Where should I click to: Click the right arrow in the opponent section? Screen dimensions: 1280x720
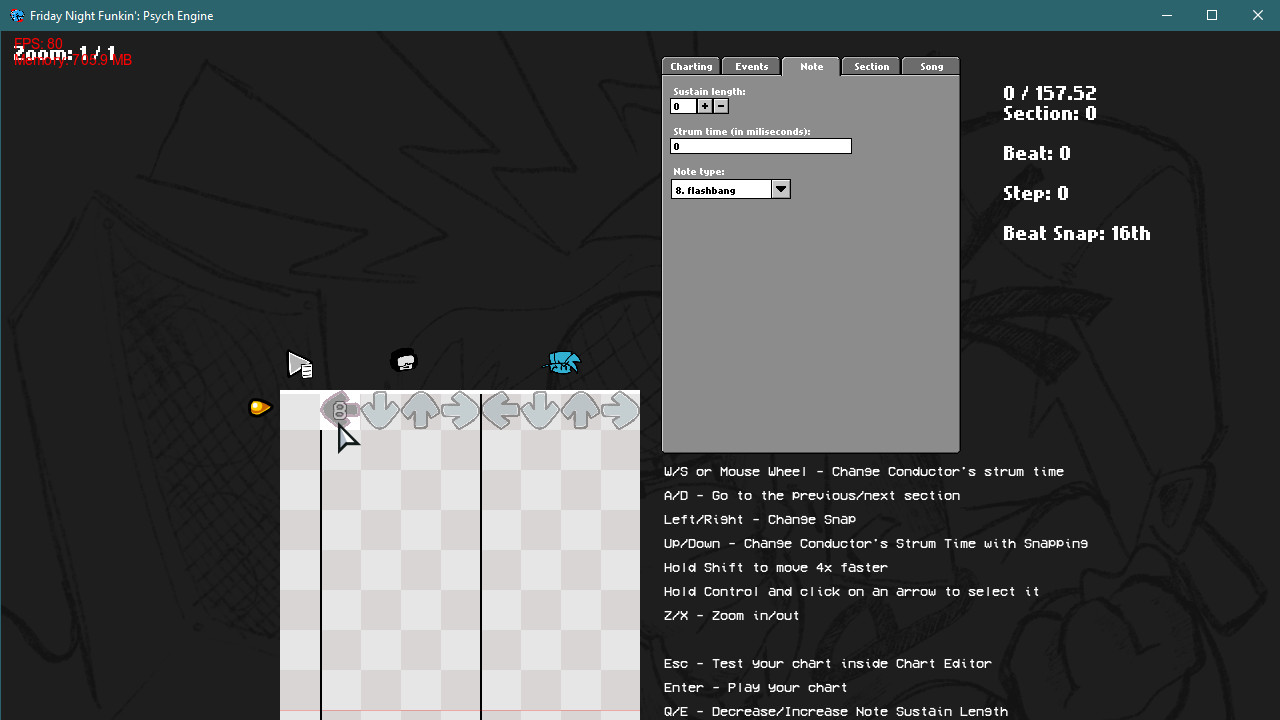459,410
